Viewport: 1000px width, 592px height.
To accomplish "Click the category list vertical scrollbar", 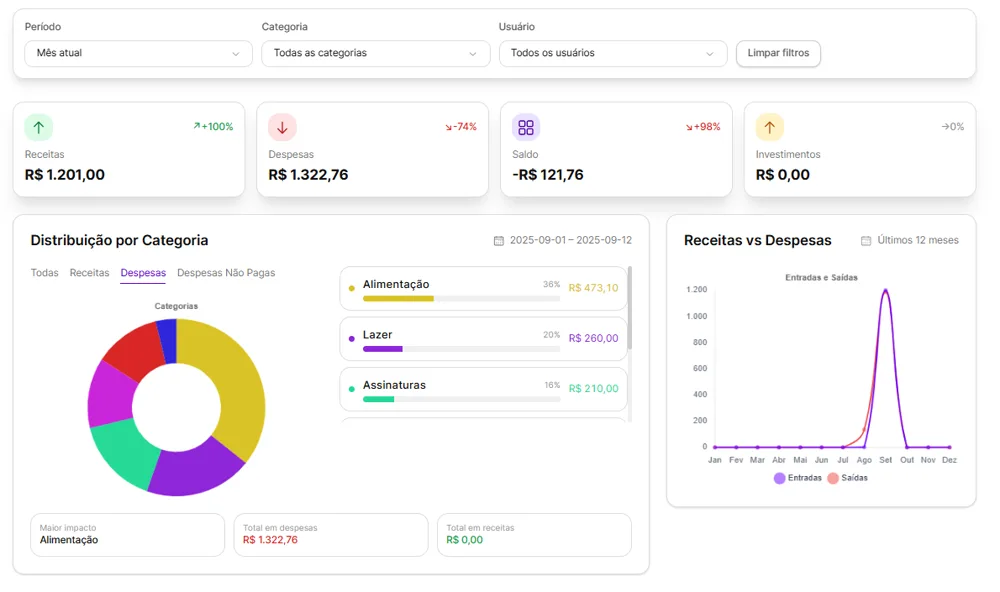I will 630,308.
